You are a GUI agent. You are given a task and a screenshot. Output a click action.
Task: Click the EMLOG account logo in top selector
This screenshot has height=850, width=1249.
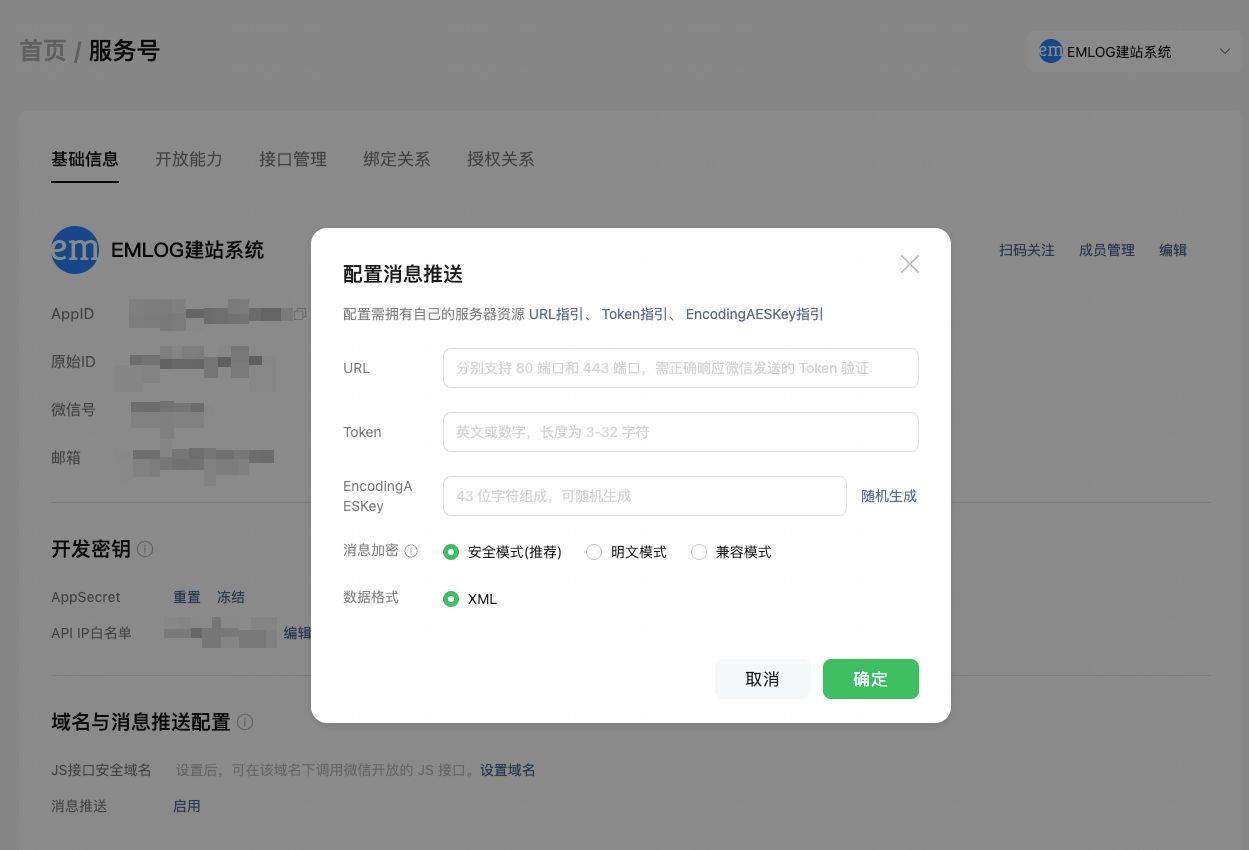(1050, 52)
